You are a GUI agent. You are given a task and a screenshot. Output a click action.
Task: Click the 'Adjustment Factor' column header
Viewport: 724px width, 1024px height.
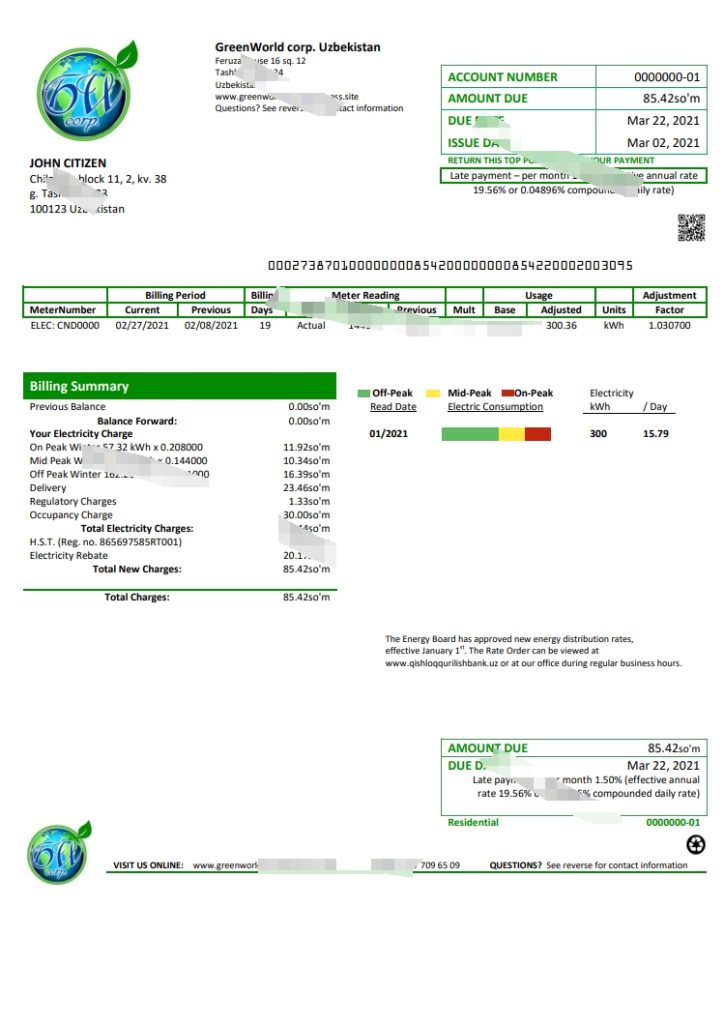click(x=669, y=302)
